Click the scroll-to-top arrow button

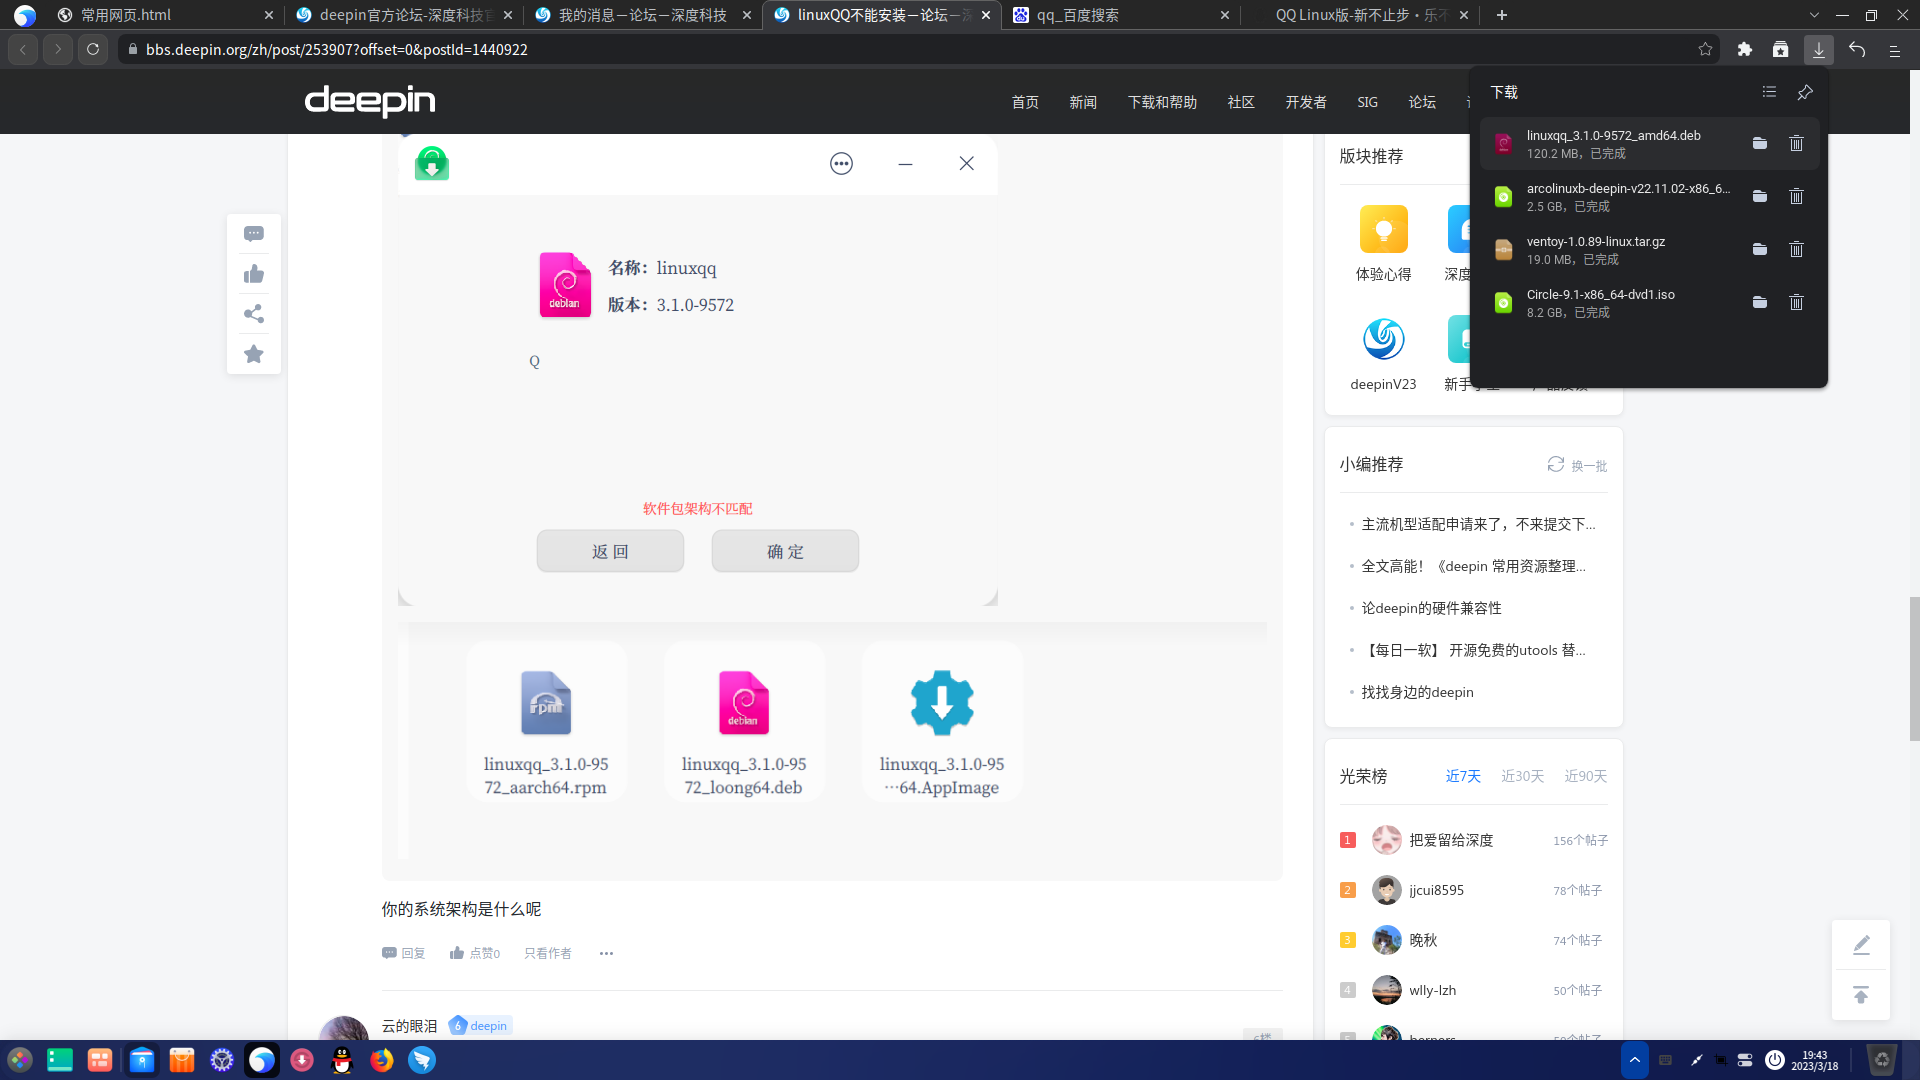coord(1860,995)
